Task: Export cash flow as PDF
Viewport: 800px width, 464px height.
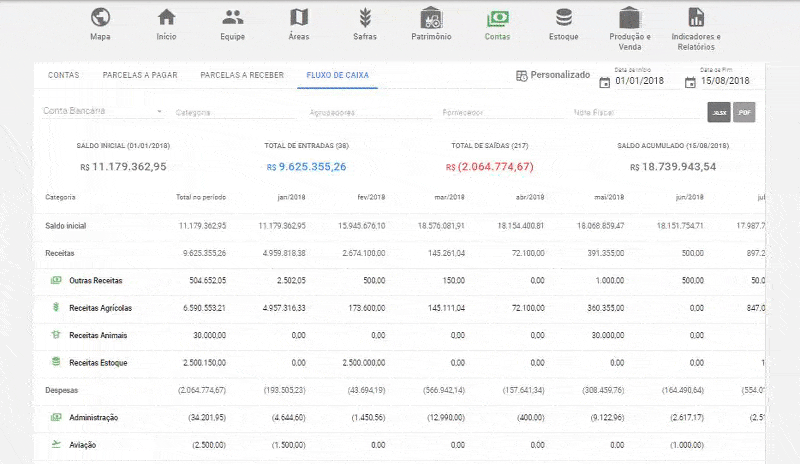Action: click(x=744, y=113)
